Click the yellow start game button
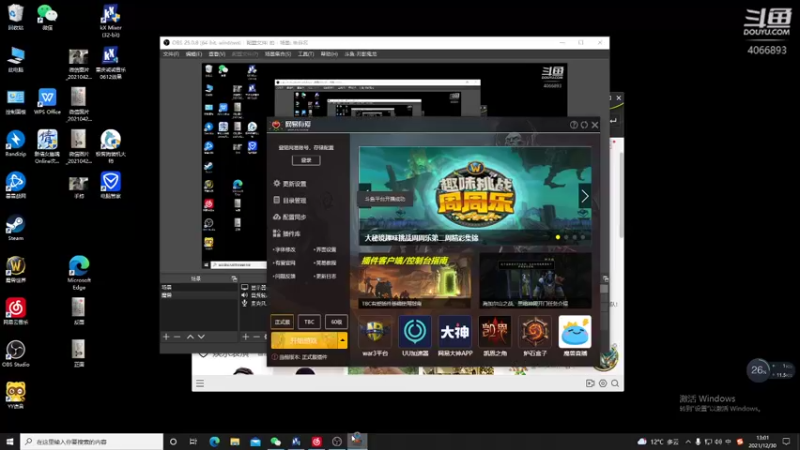Image resolution: width=800 pixels, height=450 pixels. 304,340
